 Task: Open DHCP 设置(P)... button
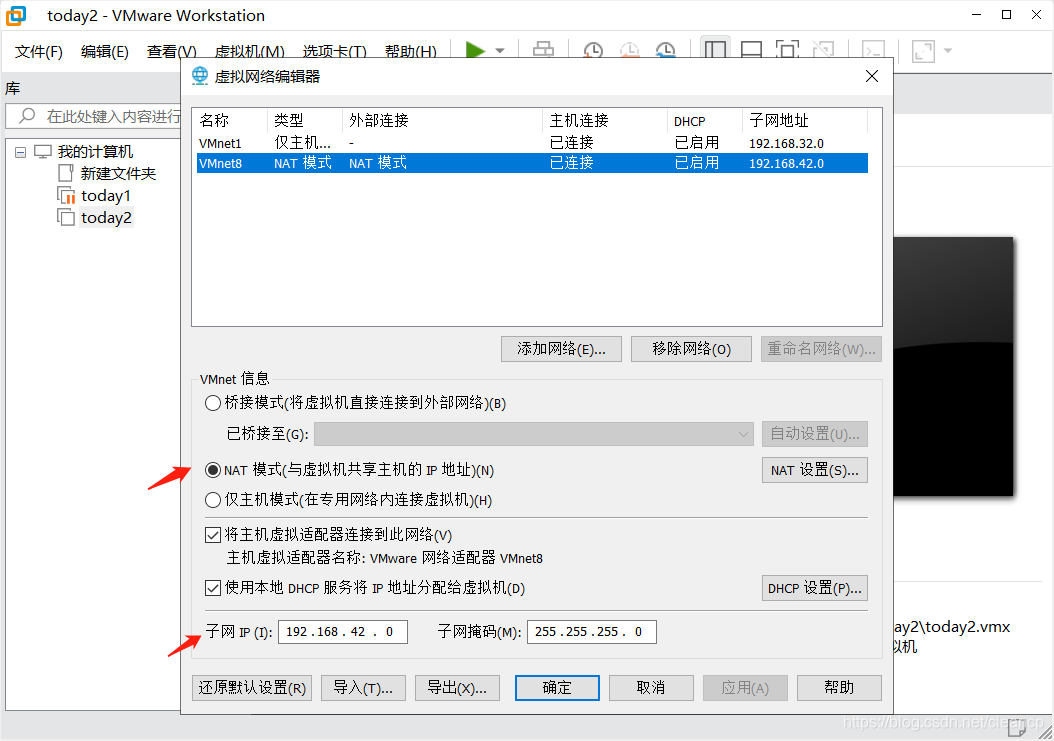click(x=815, y=588)
